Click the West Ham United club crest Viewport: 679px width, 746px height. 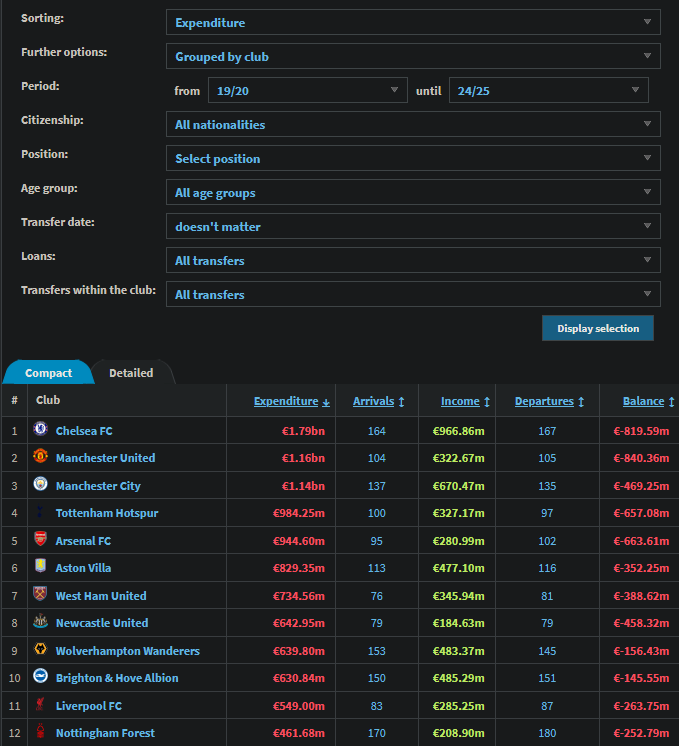click(x=40, y=594)
